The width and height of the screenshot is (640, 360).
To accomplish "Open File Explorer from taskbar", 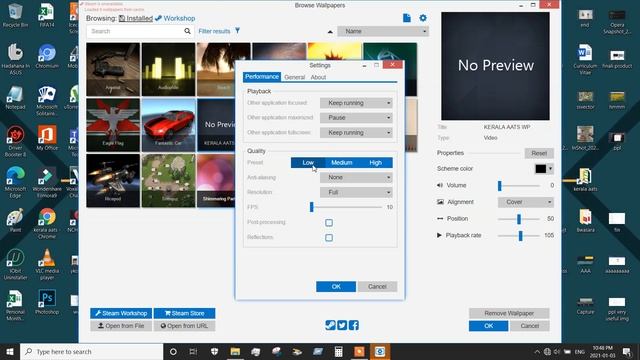I will click(235, 351).
